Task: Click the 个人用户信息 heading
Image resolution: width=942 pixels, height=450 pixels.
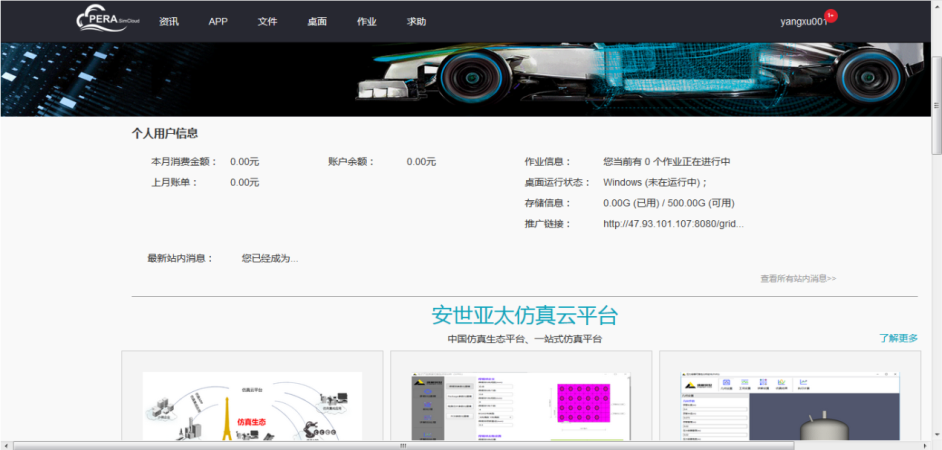Action: pyautogui.click(x=165, y=133)
